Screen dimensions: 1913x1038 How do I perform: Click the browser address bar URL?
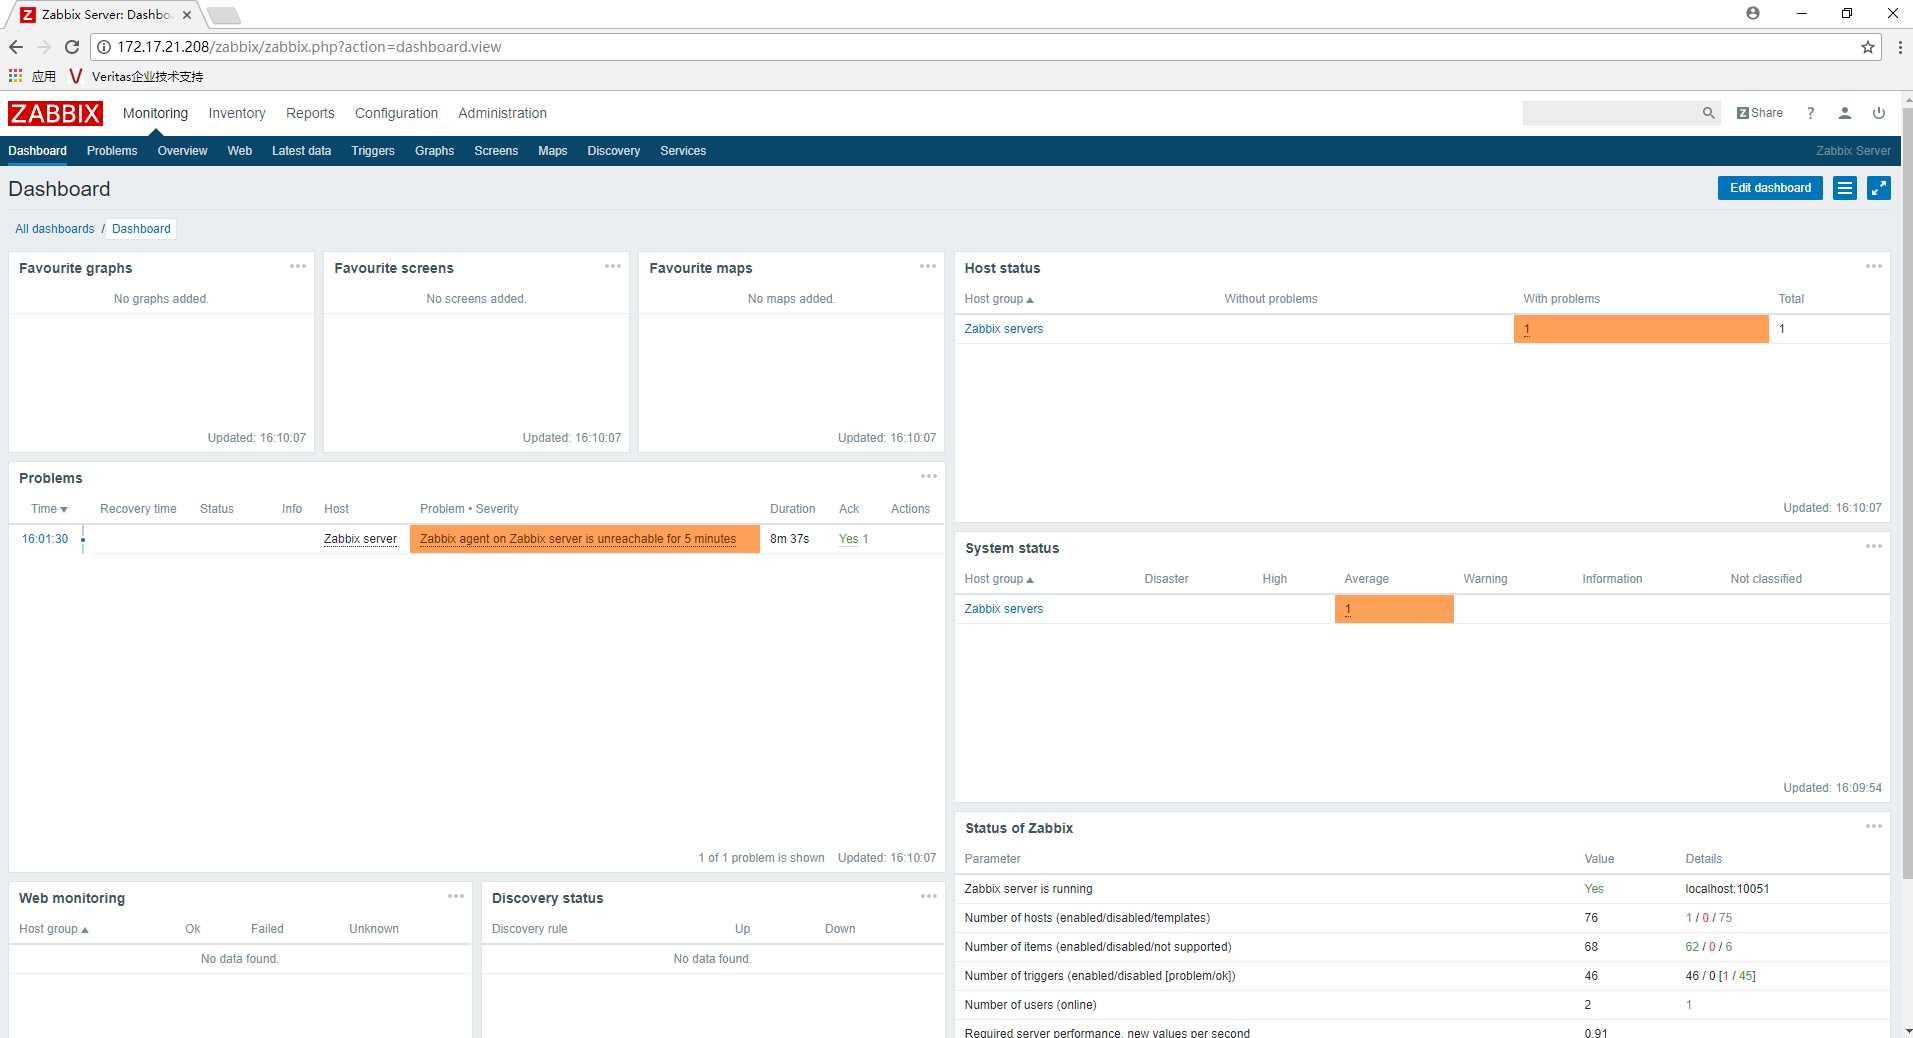[x=309, y=47]
